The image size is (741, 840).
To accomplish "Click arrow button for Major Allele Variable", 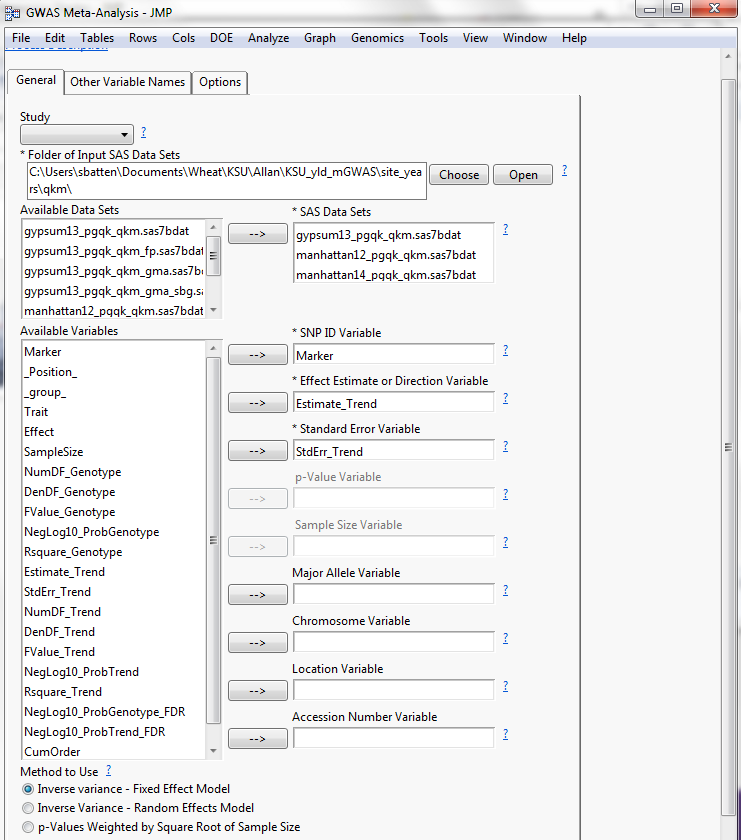I will [257, 595].
